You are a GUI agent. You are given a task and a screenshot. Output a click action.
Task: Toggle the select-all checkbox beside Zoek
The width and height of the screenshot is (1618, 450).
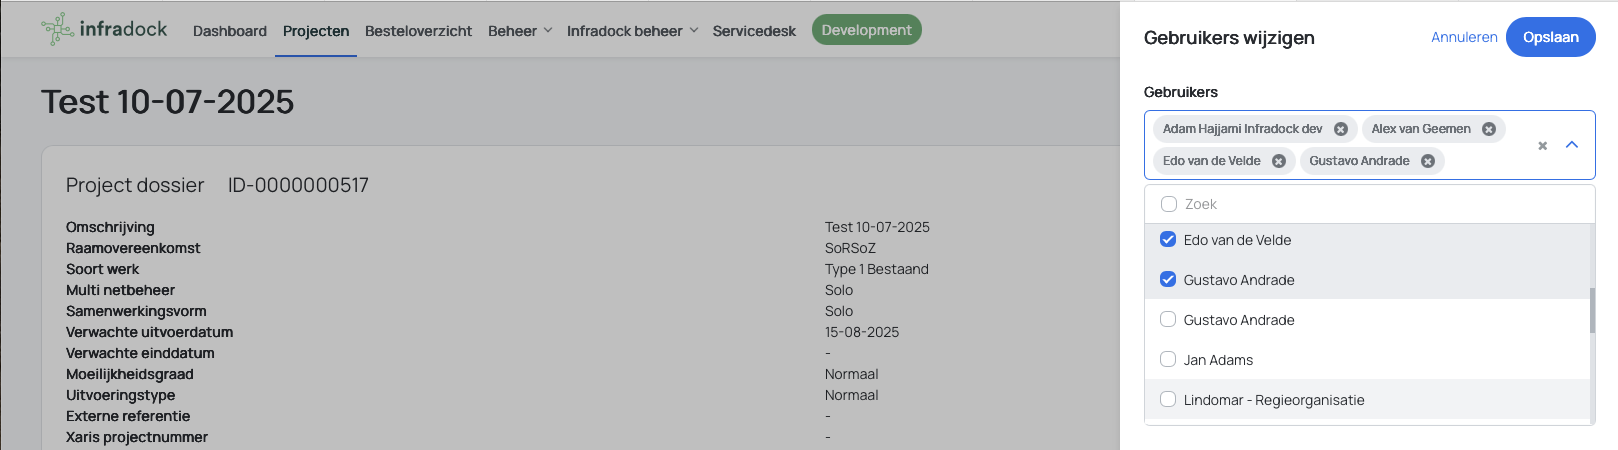pyautogui.click(x=1168, y=204)
